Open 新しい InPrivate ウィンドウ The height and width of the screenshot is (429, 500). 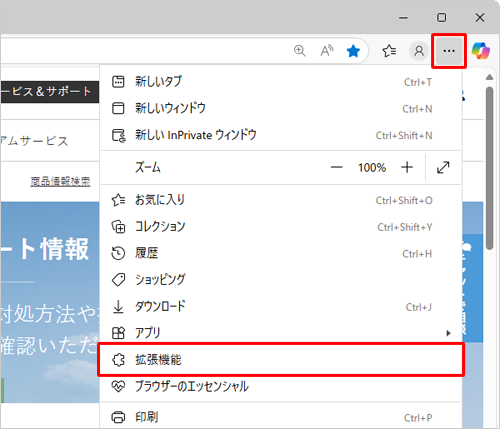click(x=281, y=135)
